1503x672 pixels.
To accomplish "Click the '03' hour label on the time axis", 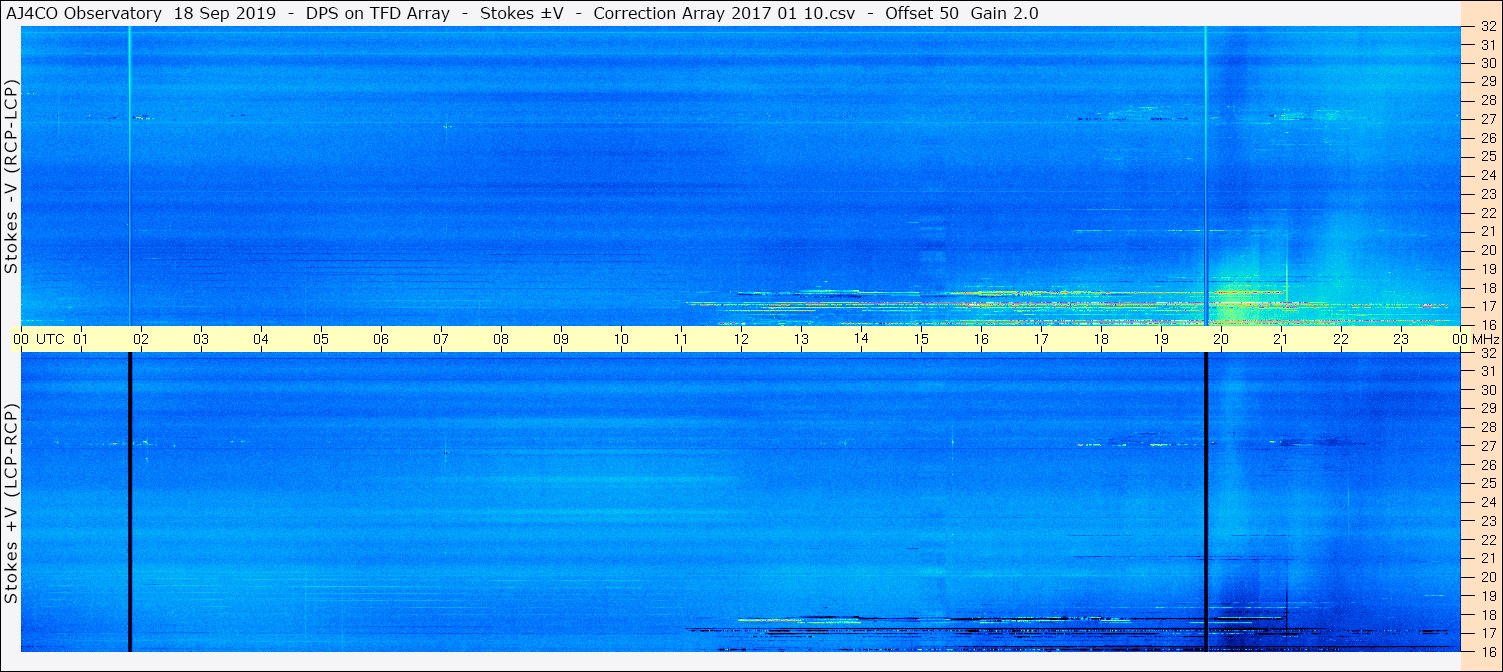I will pos(201,339).
